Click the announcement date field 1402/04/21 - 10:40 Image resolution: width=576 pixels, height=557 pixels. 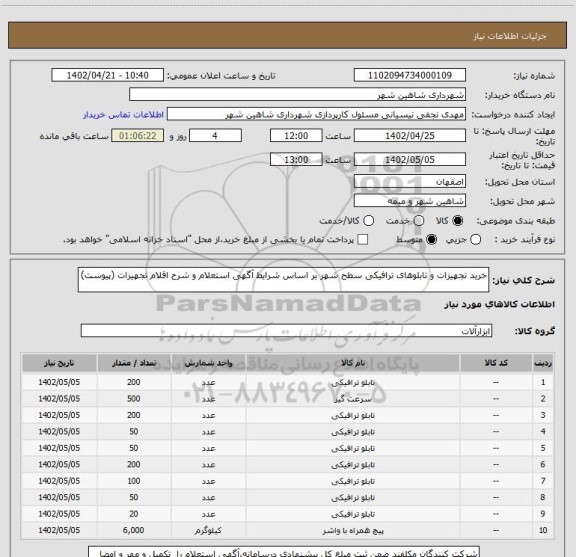point(108,75)
